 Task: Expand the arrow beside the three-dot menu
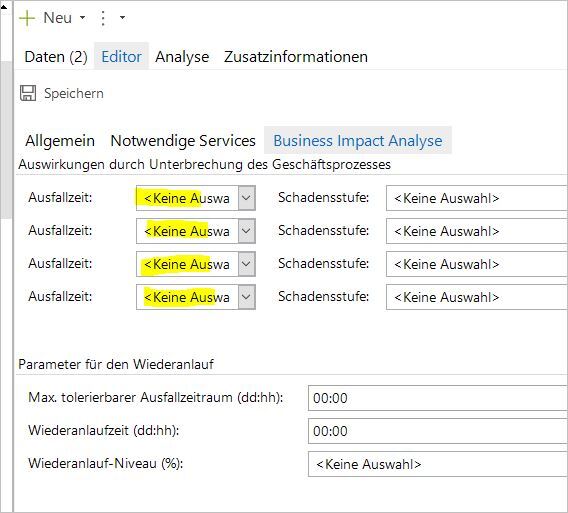pos(123,17)
